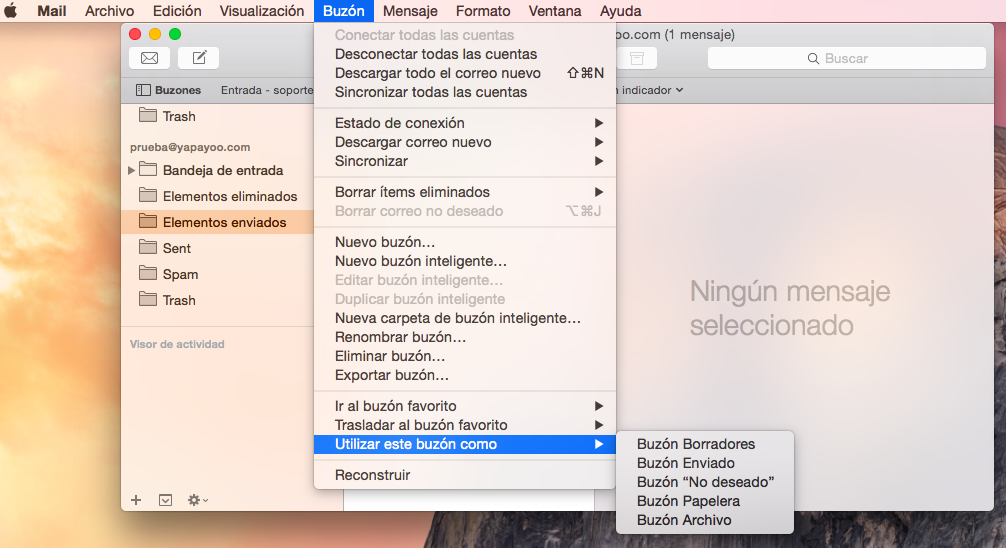Open the gear action menu in sidebar
The width and height of the screenshot is (1006, 548).
[x=197, y=500]
